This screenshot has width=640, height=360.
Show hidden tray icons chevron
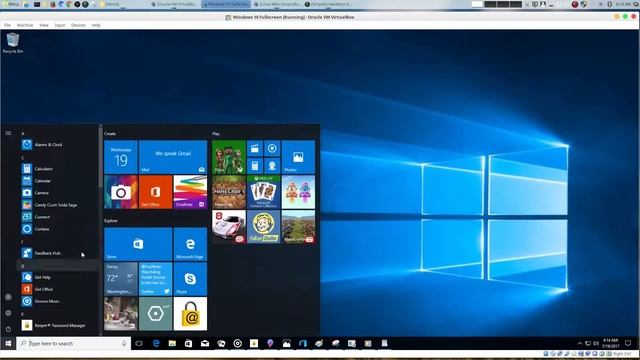580,343
